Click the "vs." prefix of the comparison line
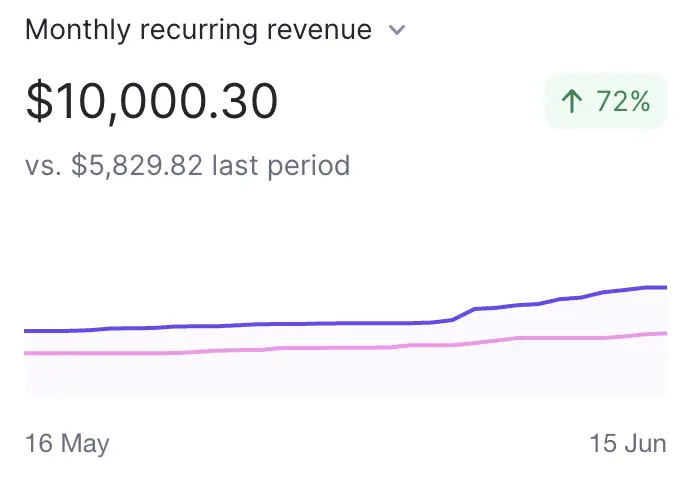 tap(42, 164)
